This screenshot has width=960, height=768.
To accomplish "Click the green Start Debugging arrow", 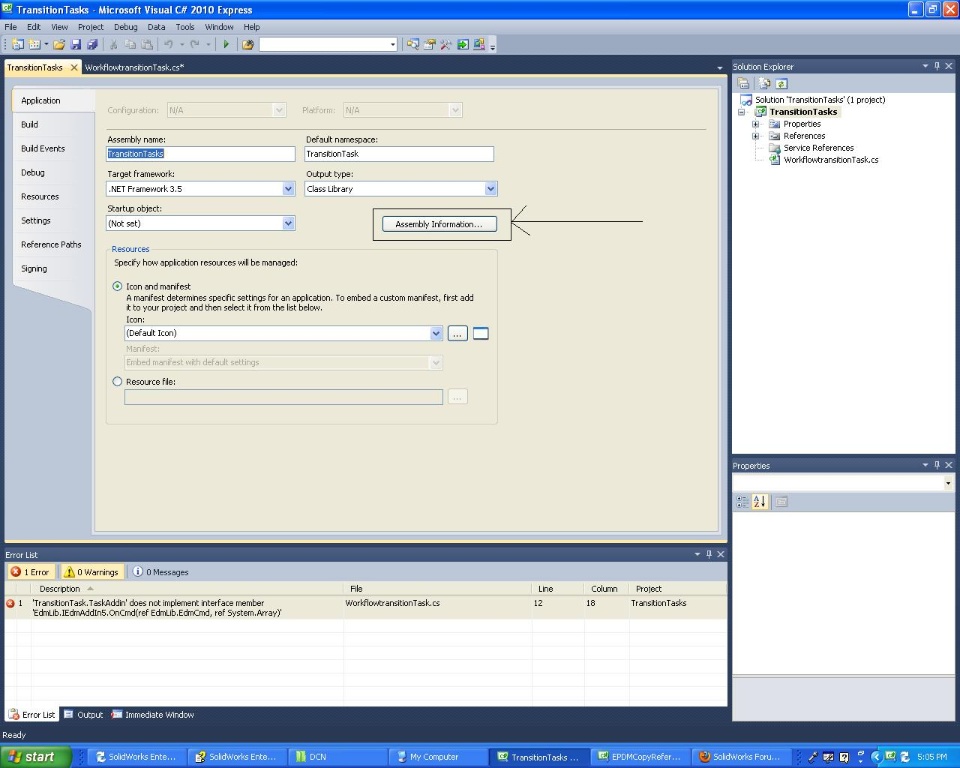I will [226, 44].
